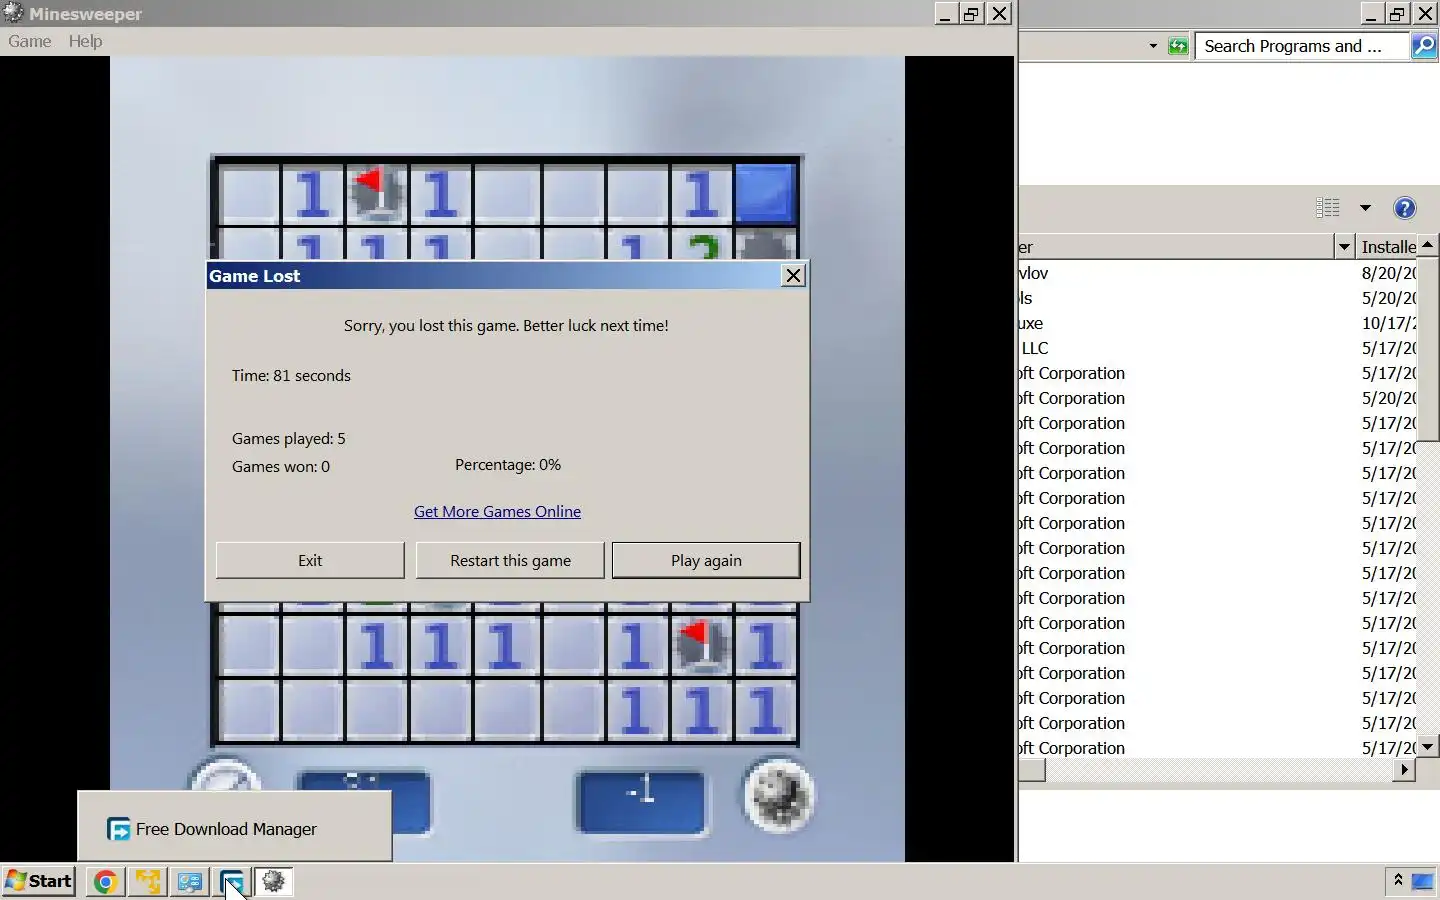Click the vertical scrollbar thumb in Programs list
Image resolution: width=1440 pixels, height=900 pixels.
pyautogui.click(x=1428, y=348)
